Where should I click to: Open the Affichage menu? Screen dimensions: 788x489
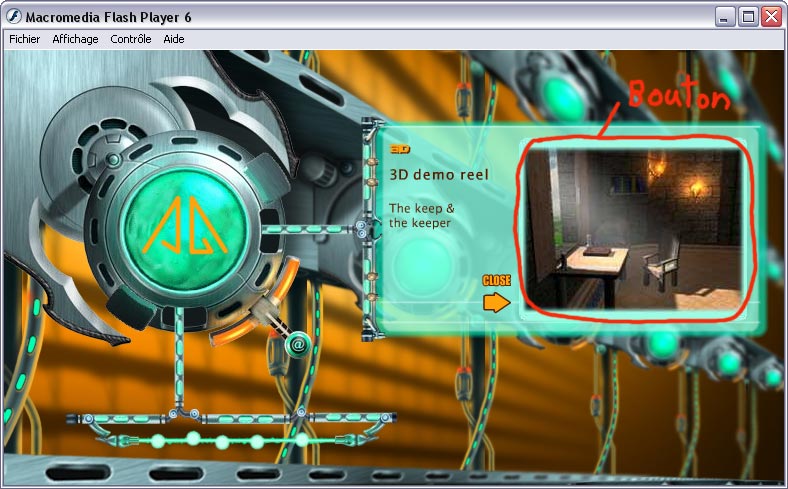75,39
